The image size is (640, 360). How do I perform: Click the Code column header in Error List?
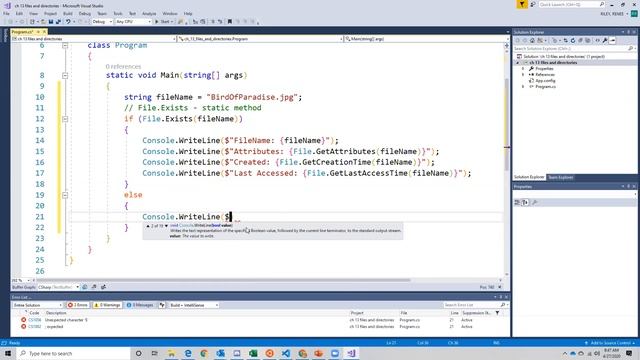tap(34, 313)
